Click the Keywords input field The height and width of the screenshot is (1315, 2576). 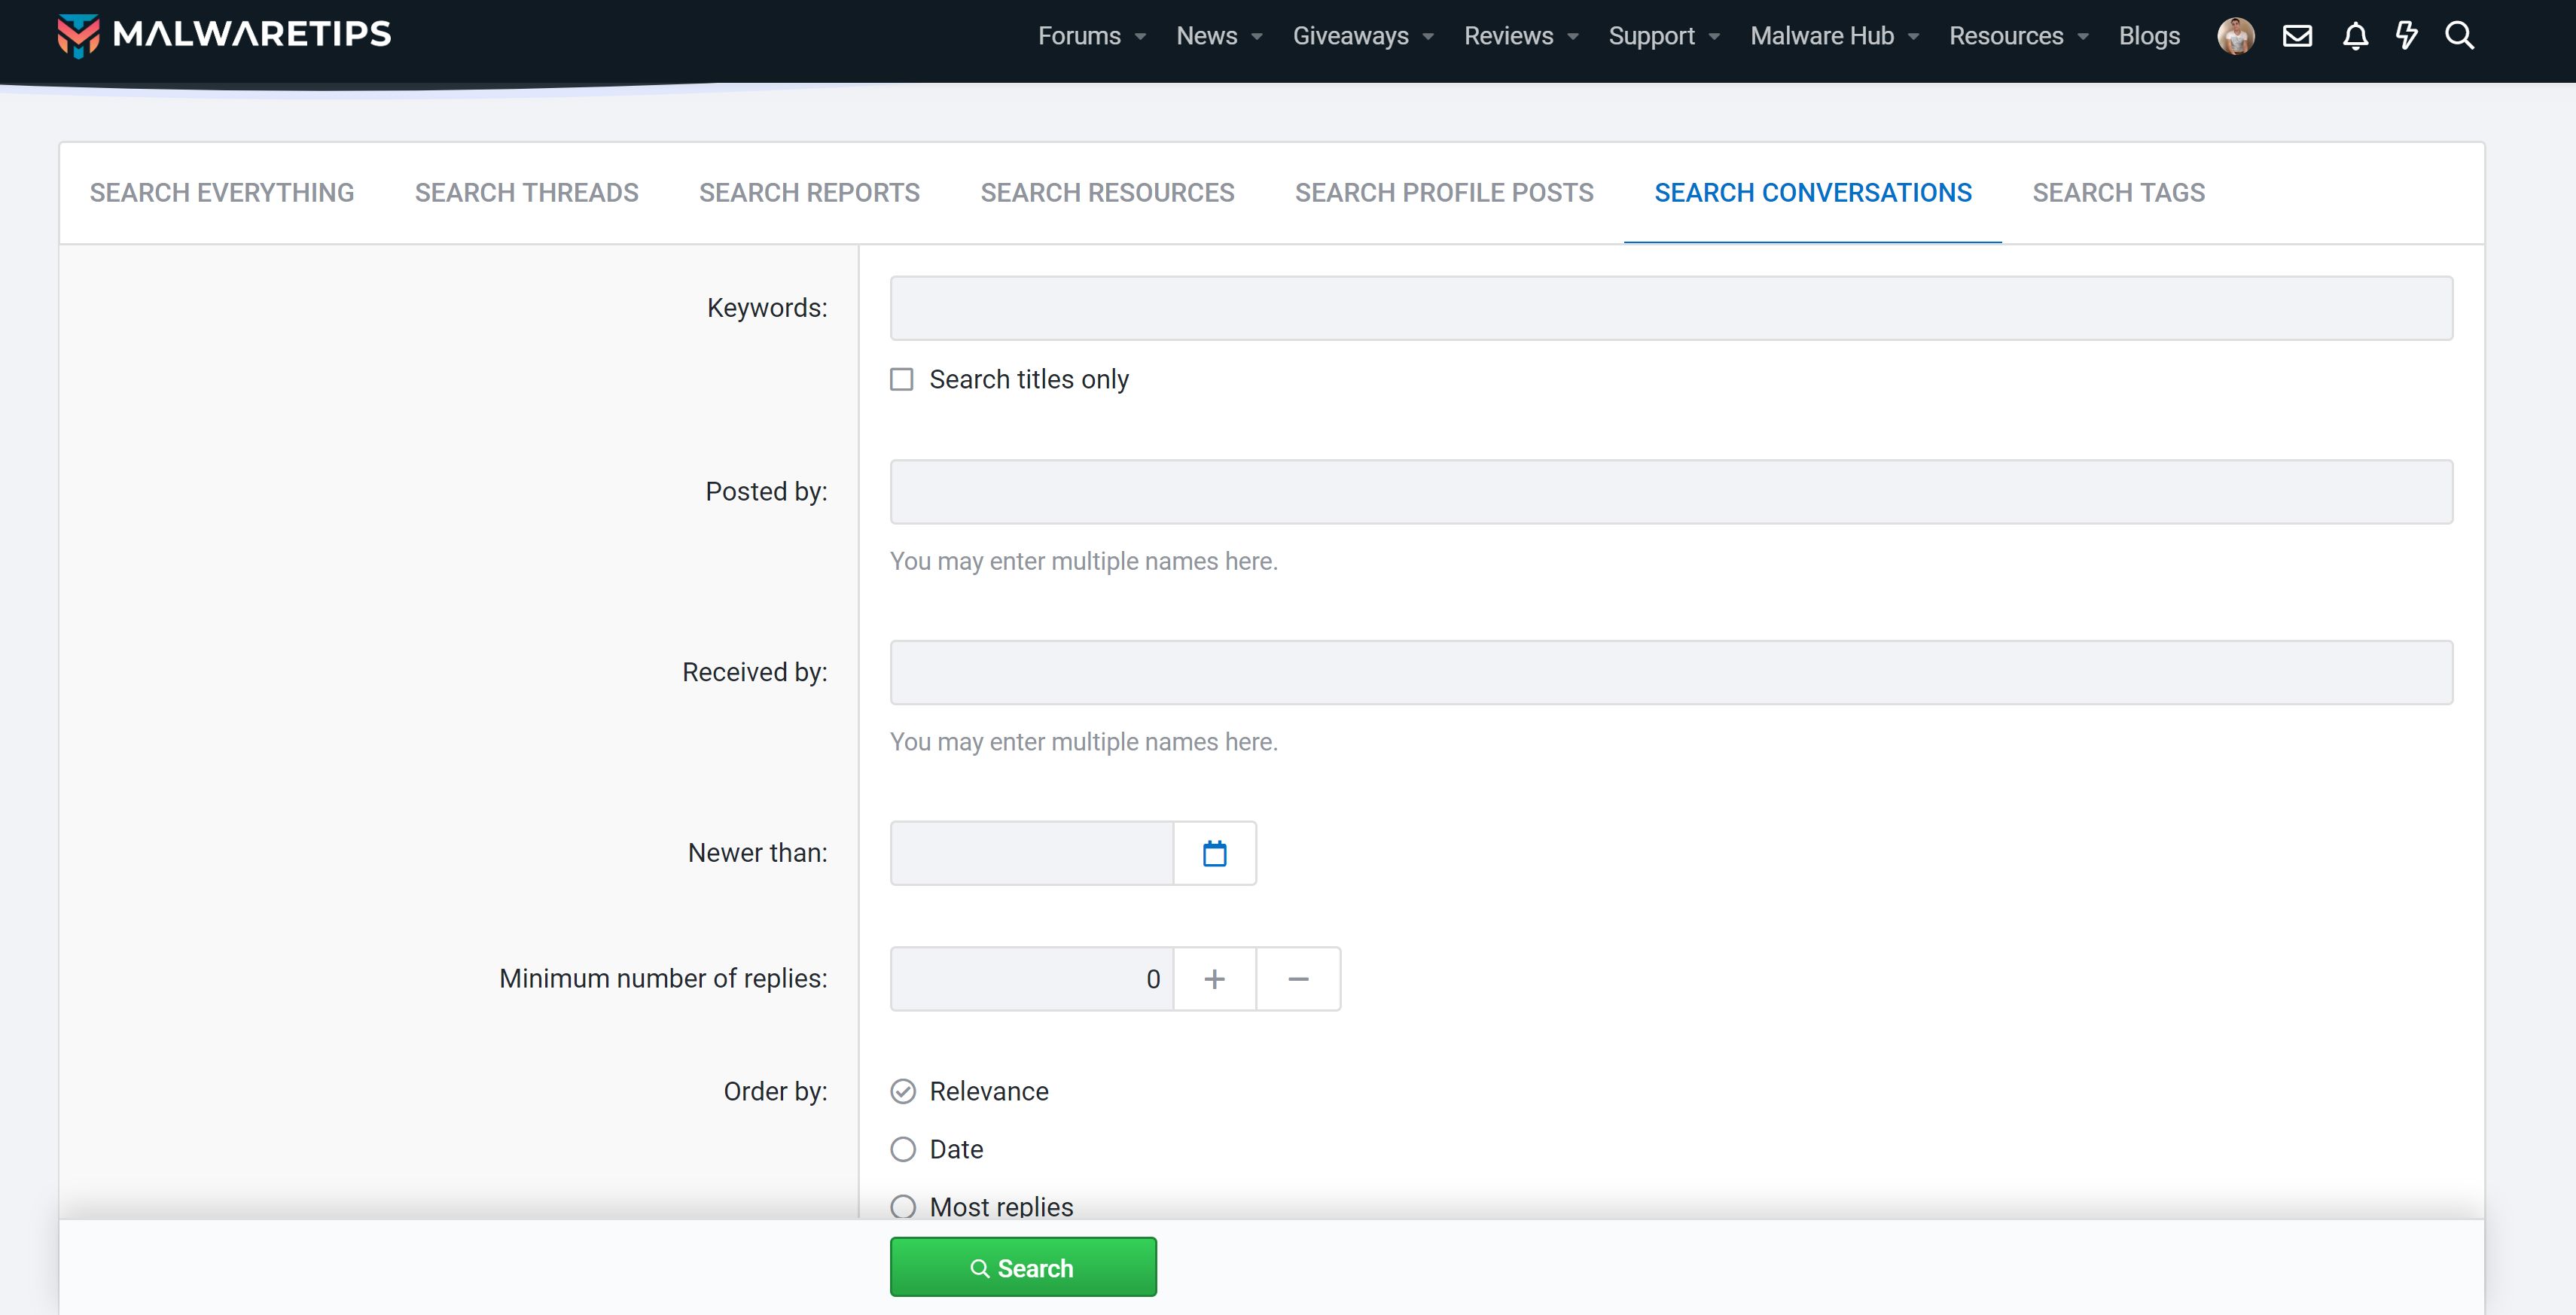click(1670, 308)
